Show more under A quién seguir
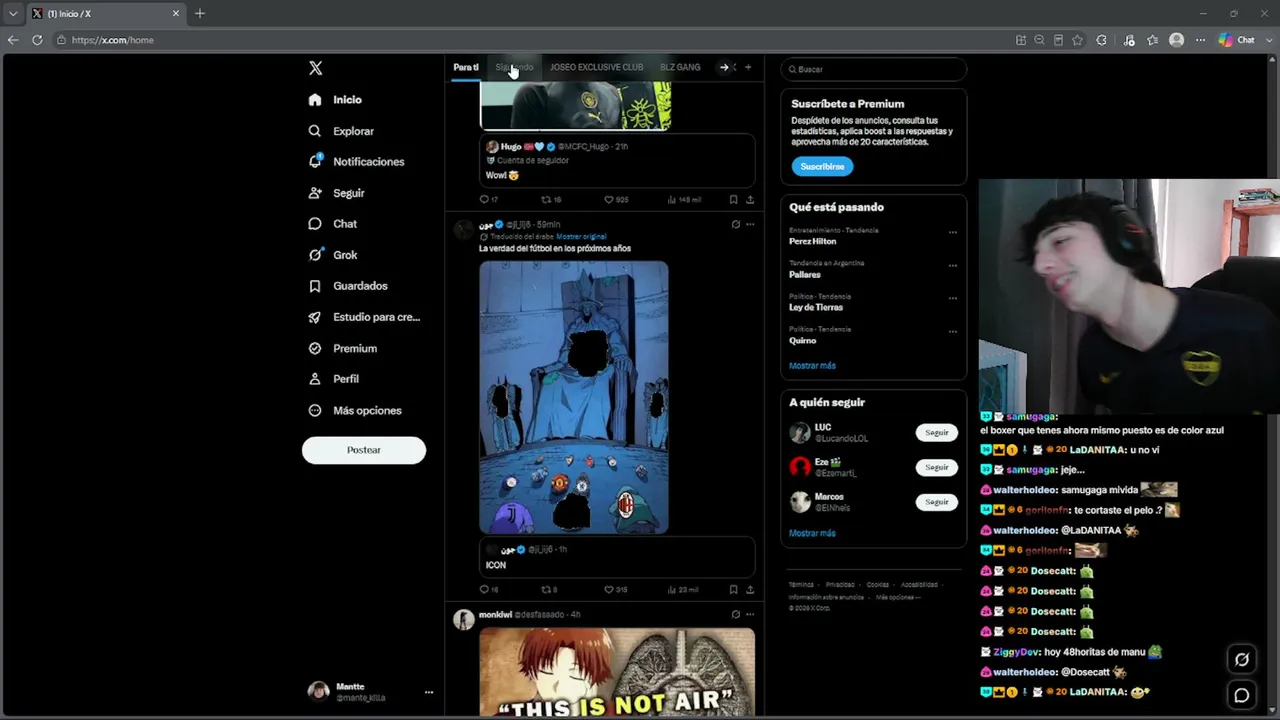Viewport: 1280px width, 720px height. click(x=812, y=533)
